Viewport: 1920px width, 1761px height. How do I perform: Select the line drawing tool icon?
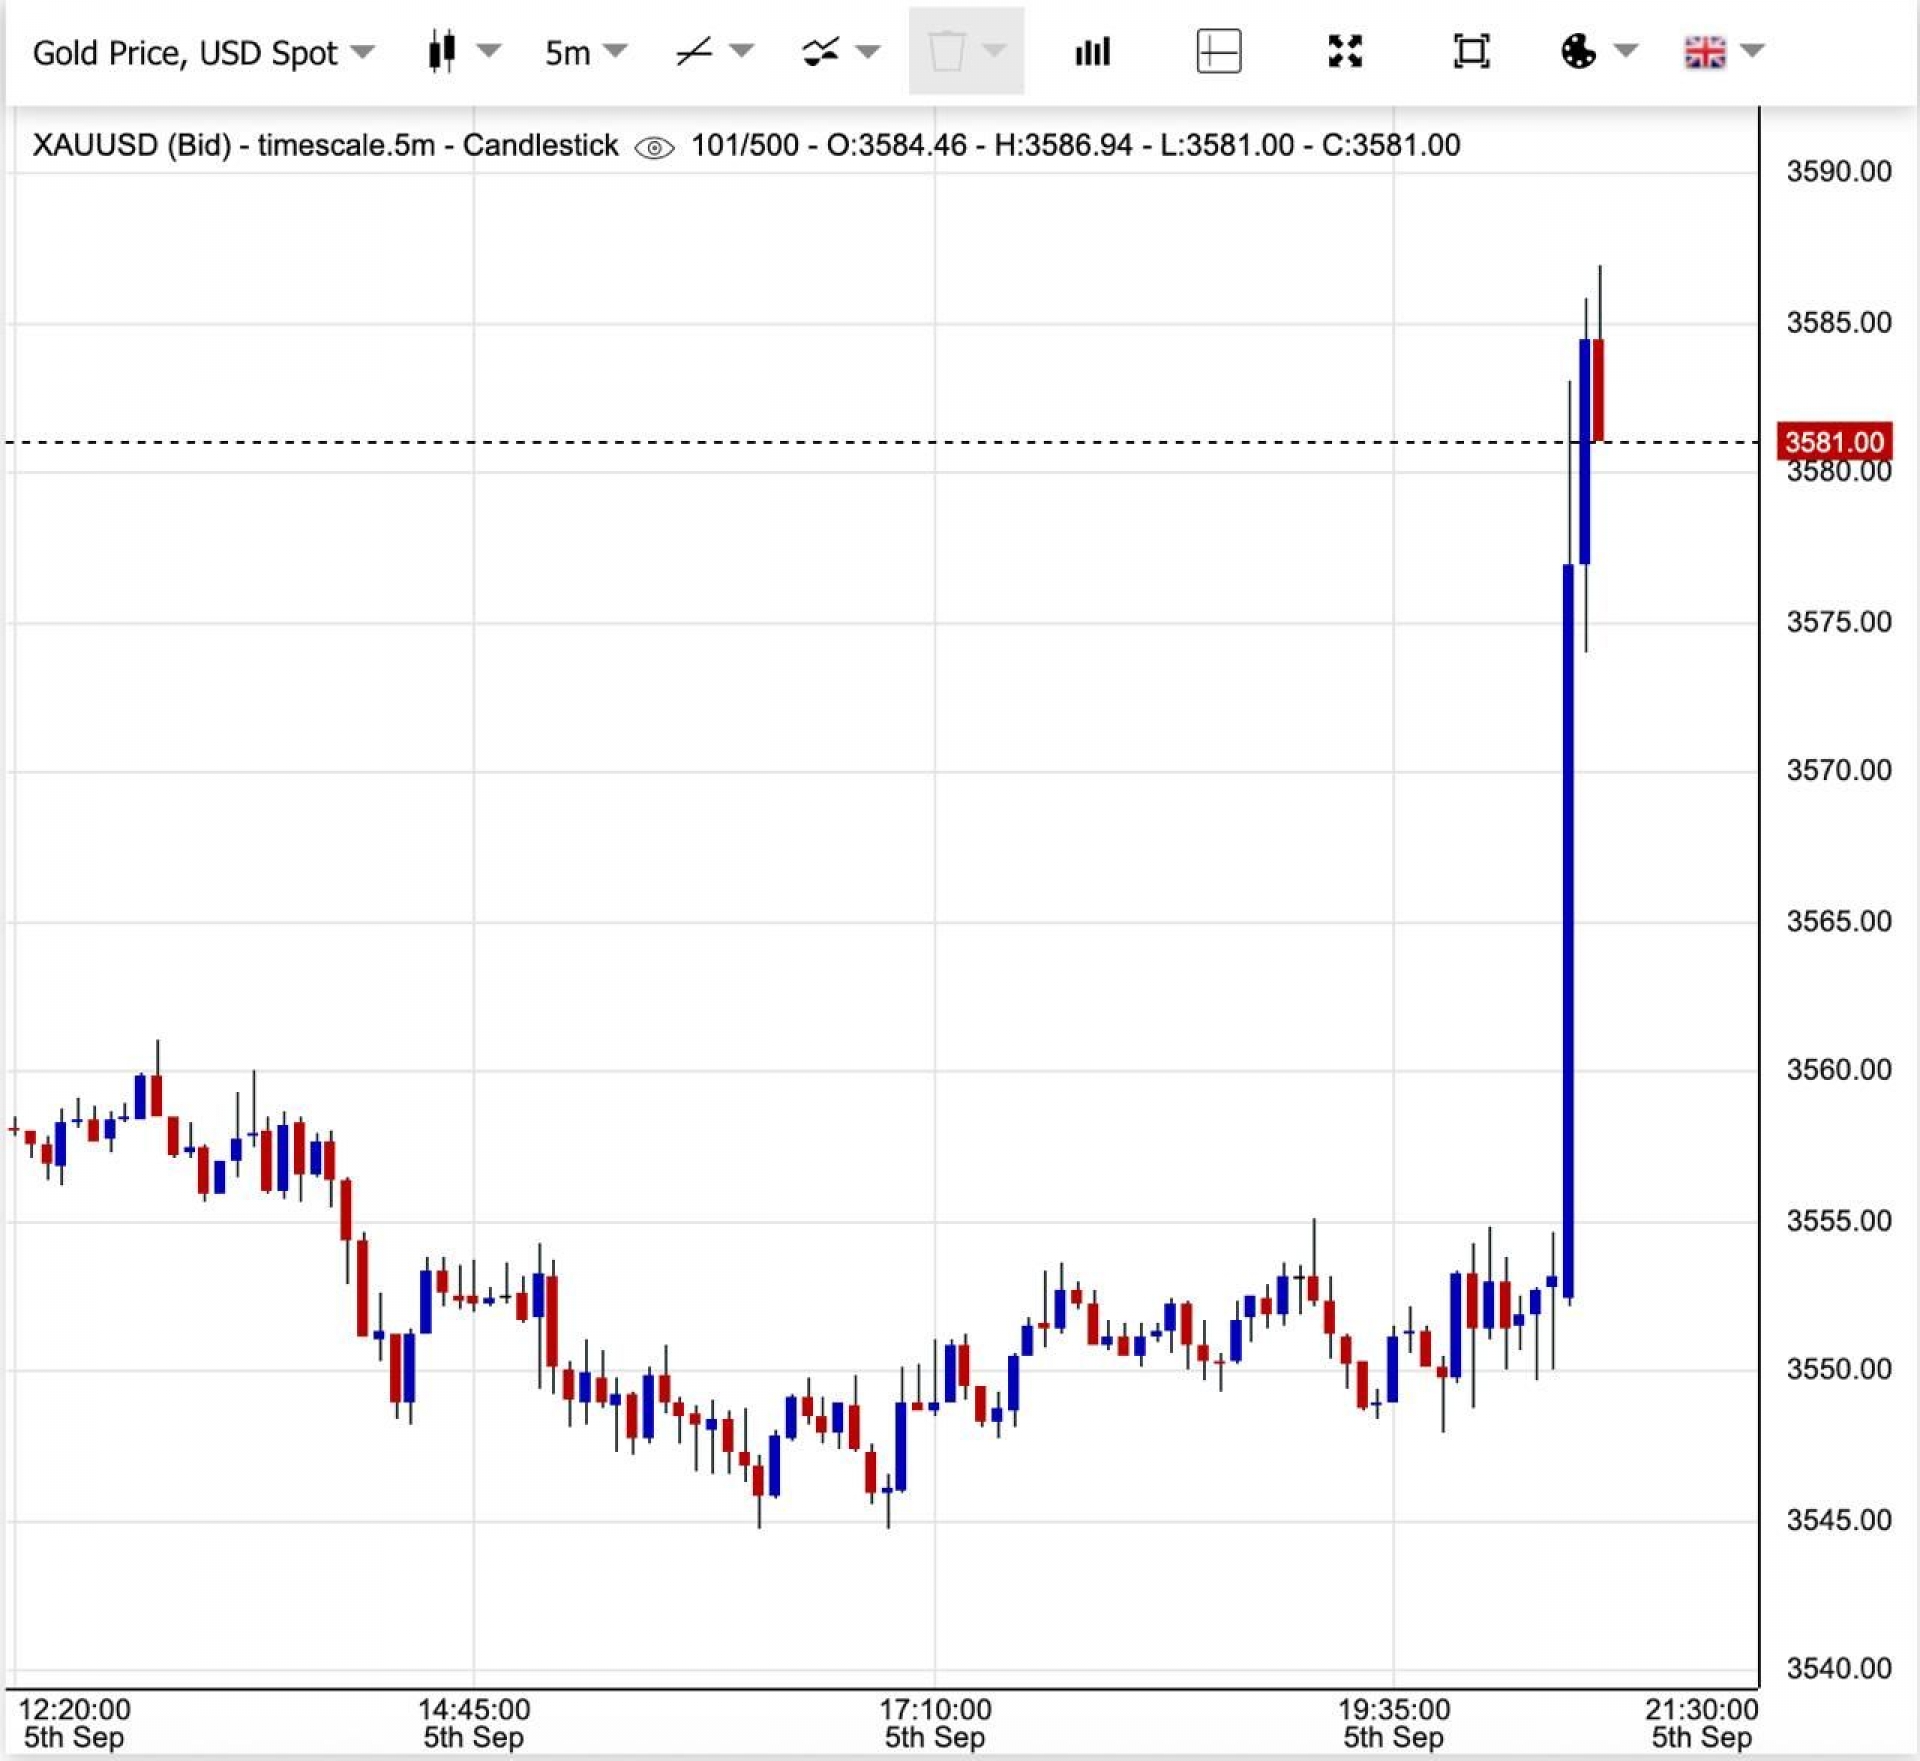click(x=693, y=51)
